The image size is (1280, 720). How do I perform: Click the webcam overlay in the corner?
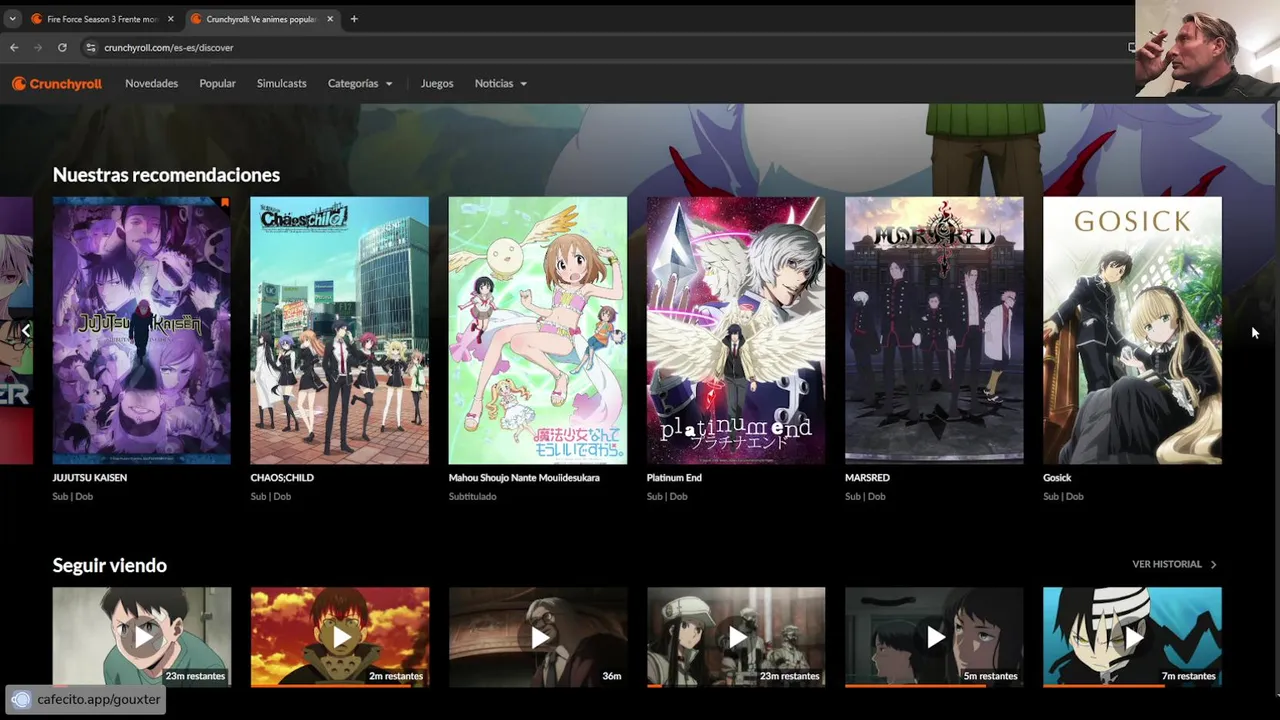pyautogui.click(x=1207, y=49)
